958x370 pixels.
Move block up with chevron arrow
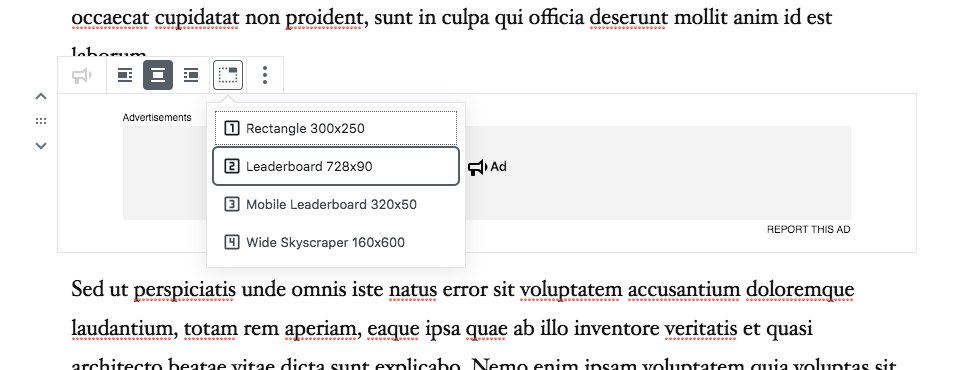tap(41, 96)
